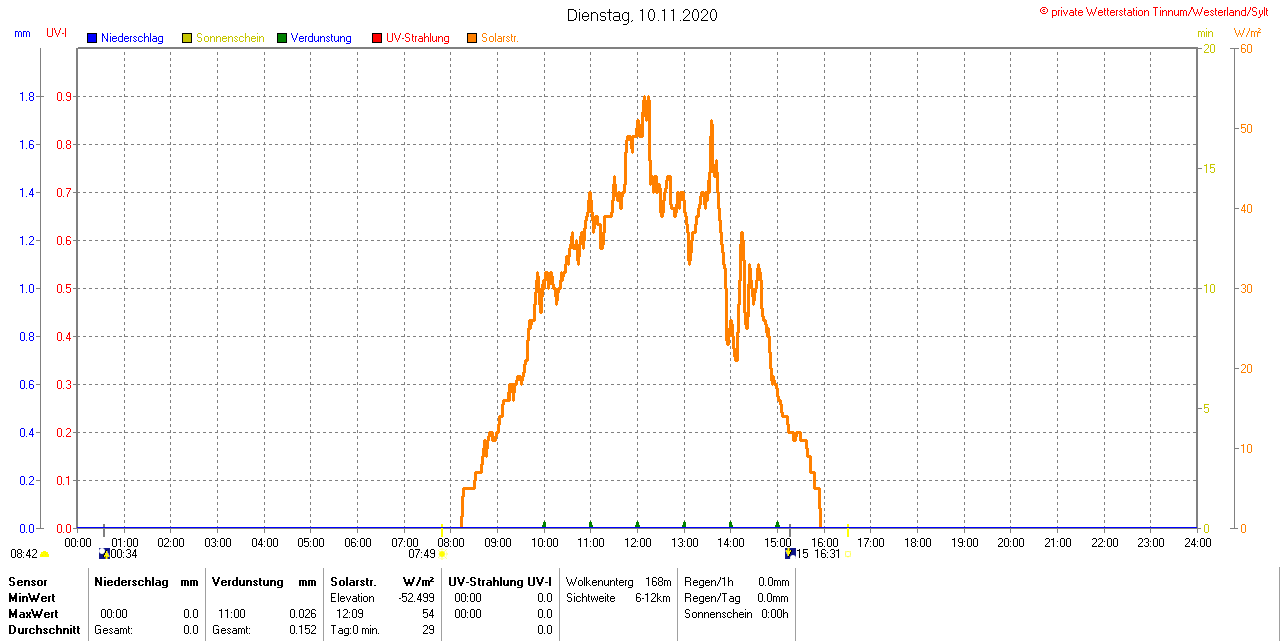Click the Solarstr. max time 12:09
The width and height of the screenshot is (1280, 641).
coord(350,614)
